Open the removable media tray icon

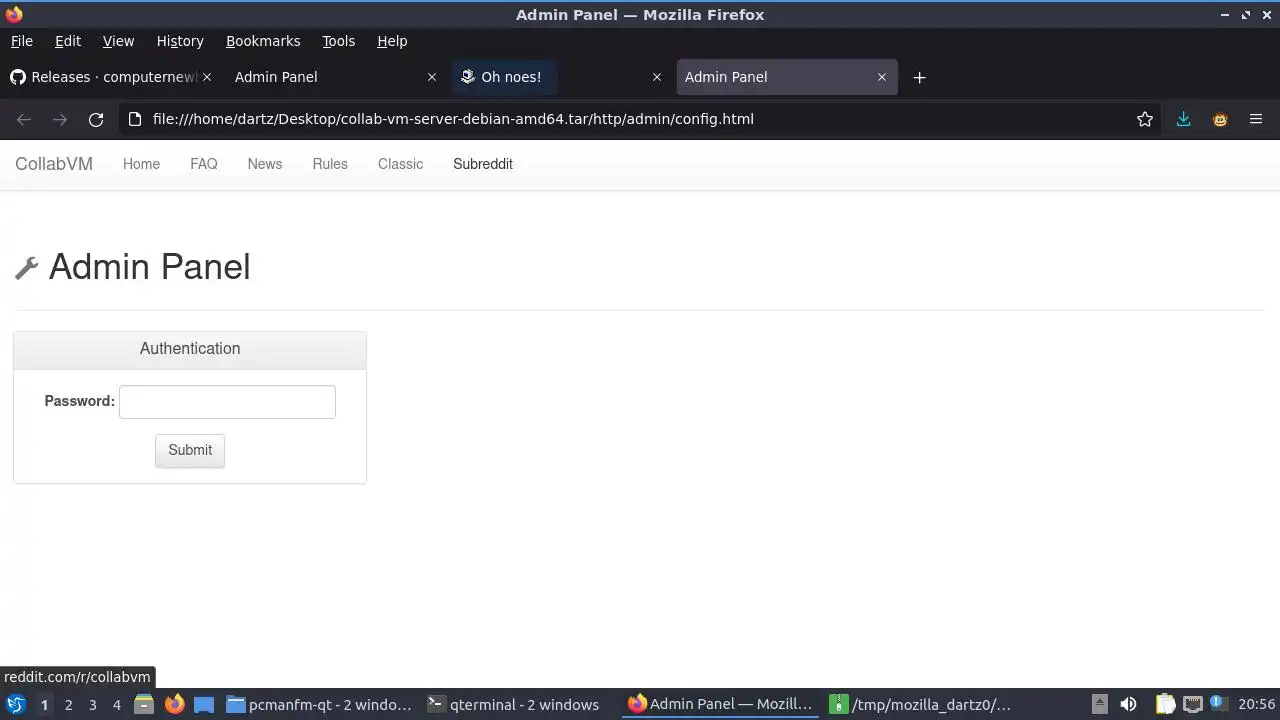coord(1099,705)
